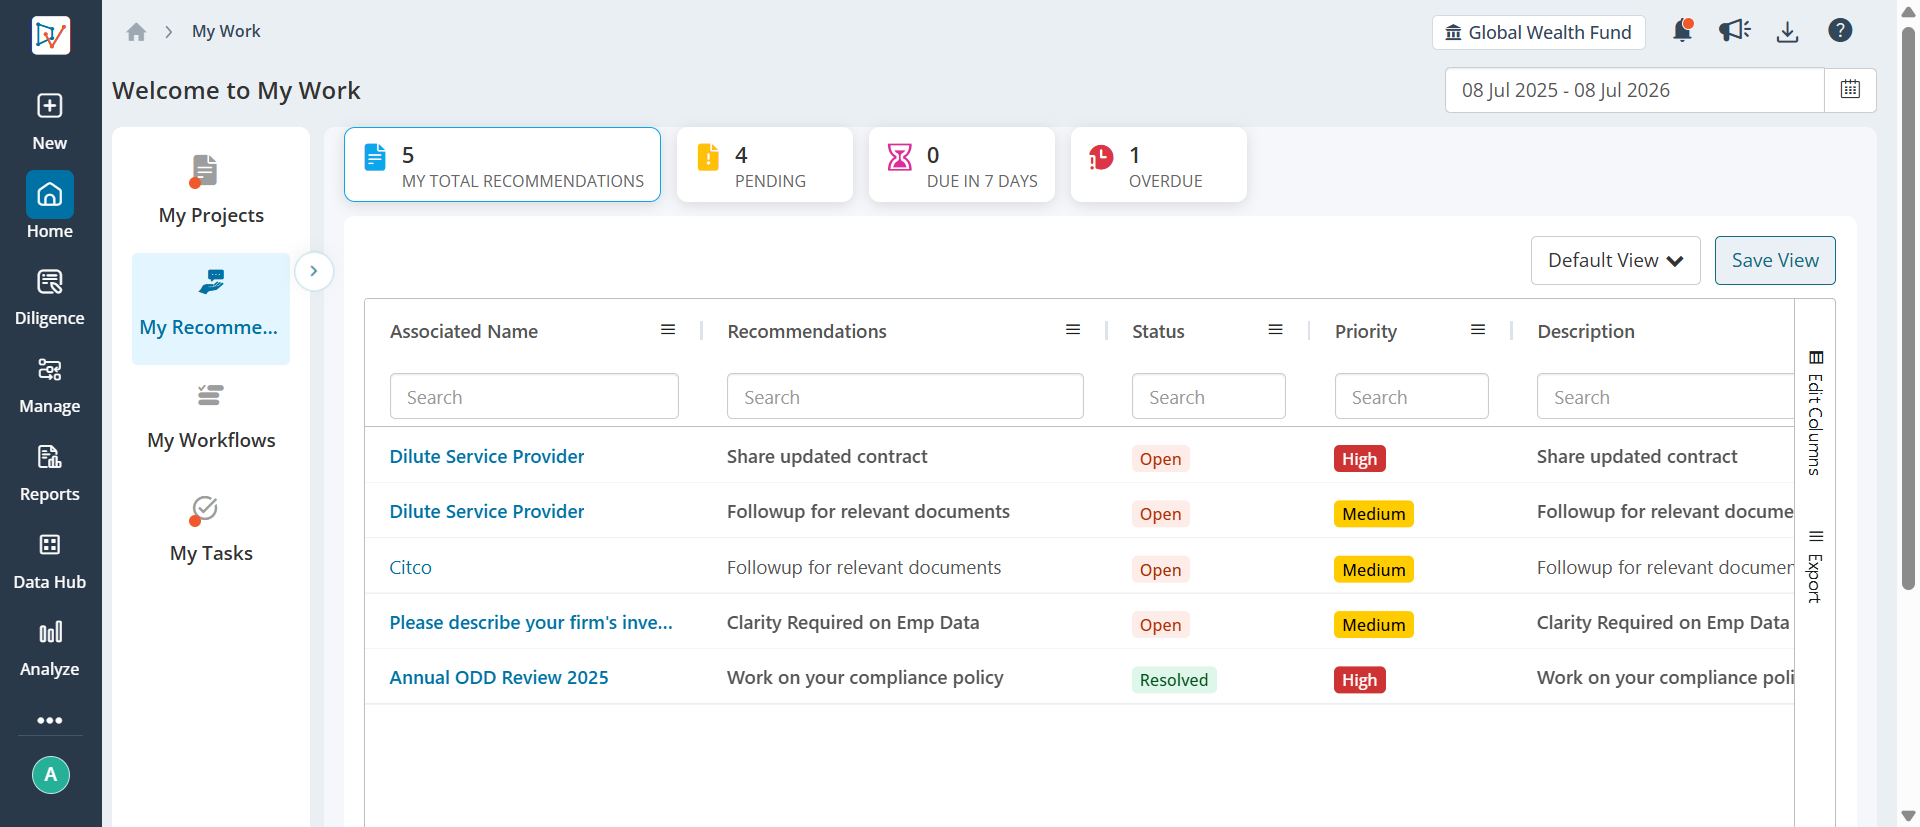
Task: Expand the Default View dropdown
Action: pyautogui.click(x=1615, y=260)
